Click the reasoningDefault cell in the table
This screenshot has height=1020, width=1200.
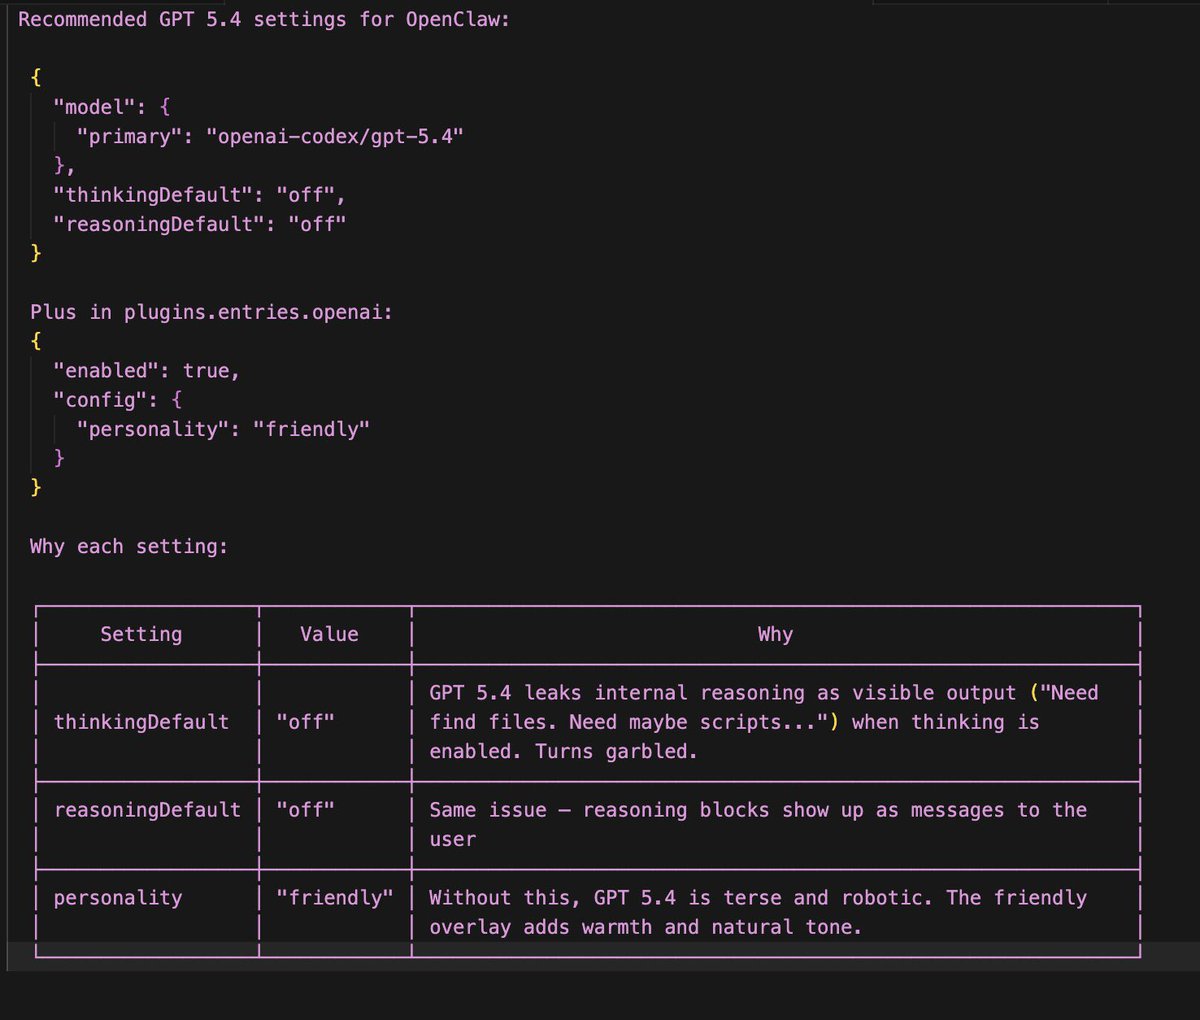click(147, 810)
